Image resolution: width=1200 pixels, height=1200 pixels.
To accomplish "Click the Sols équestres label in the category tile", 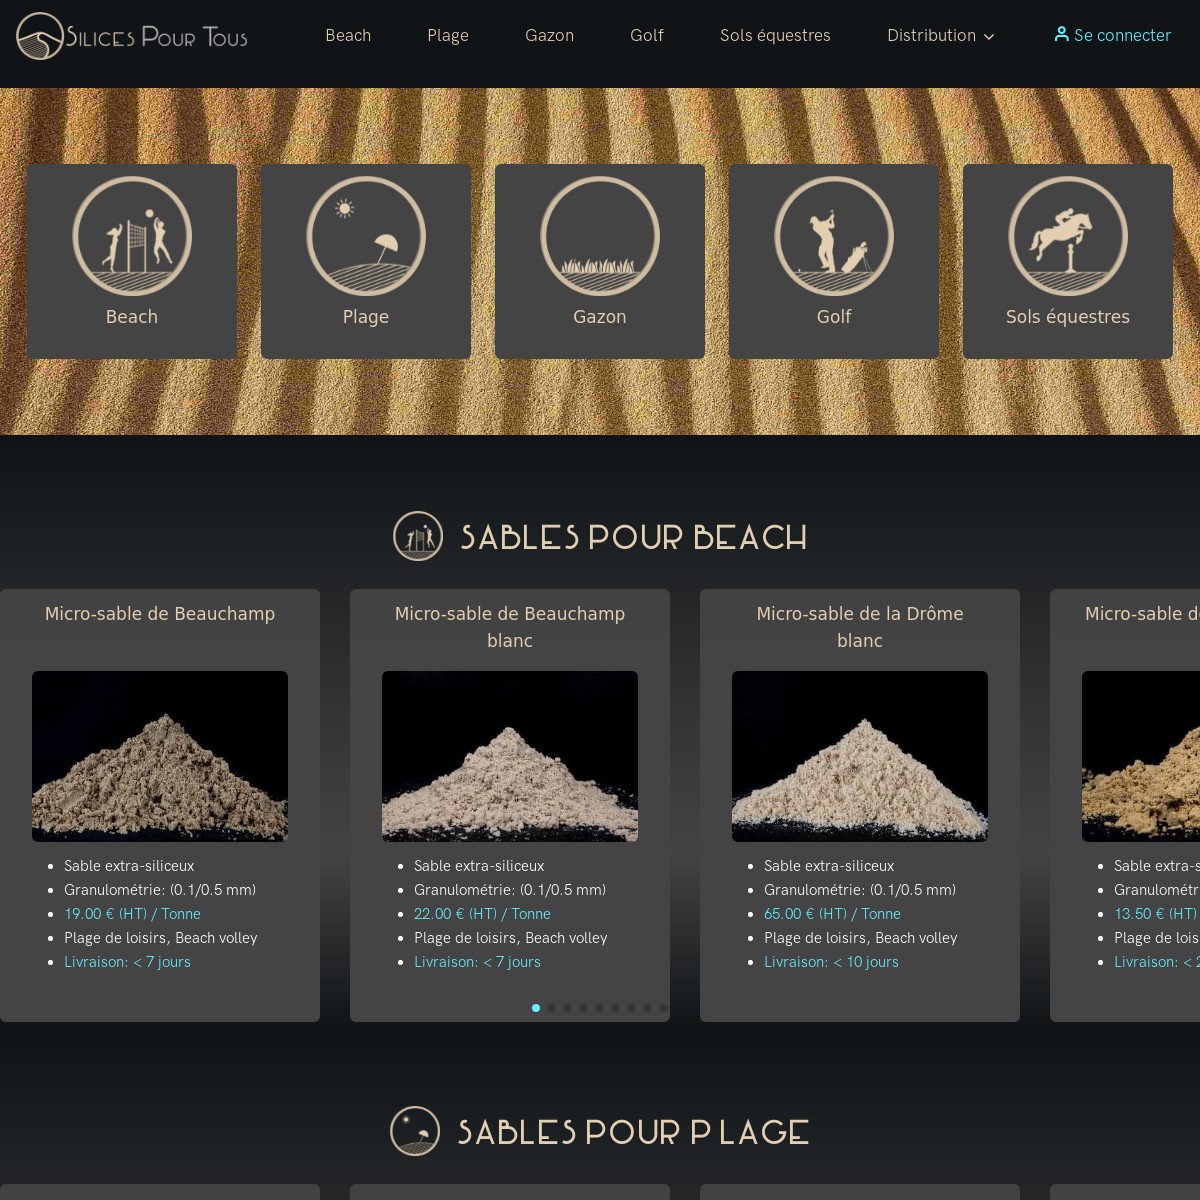I will [x=1068, y=317].
